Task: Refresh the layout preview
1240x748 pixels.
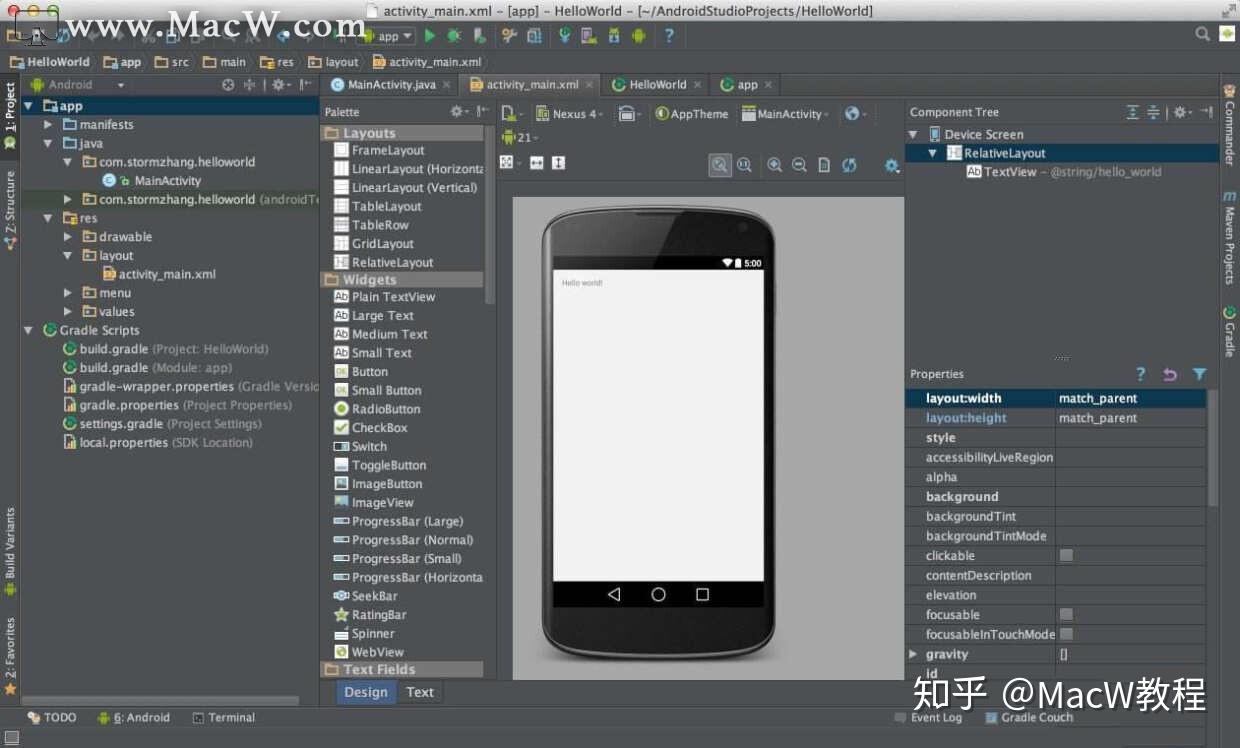Action: 849,165
